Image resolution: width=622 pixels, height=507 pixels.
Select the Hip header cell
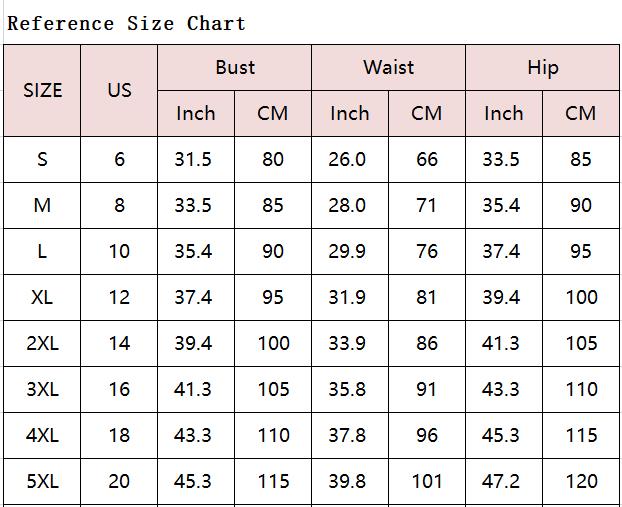(x=543, y=67)
